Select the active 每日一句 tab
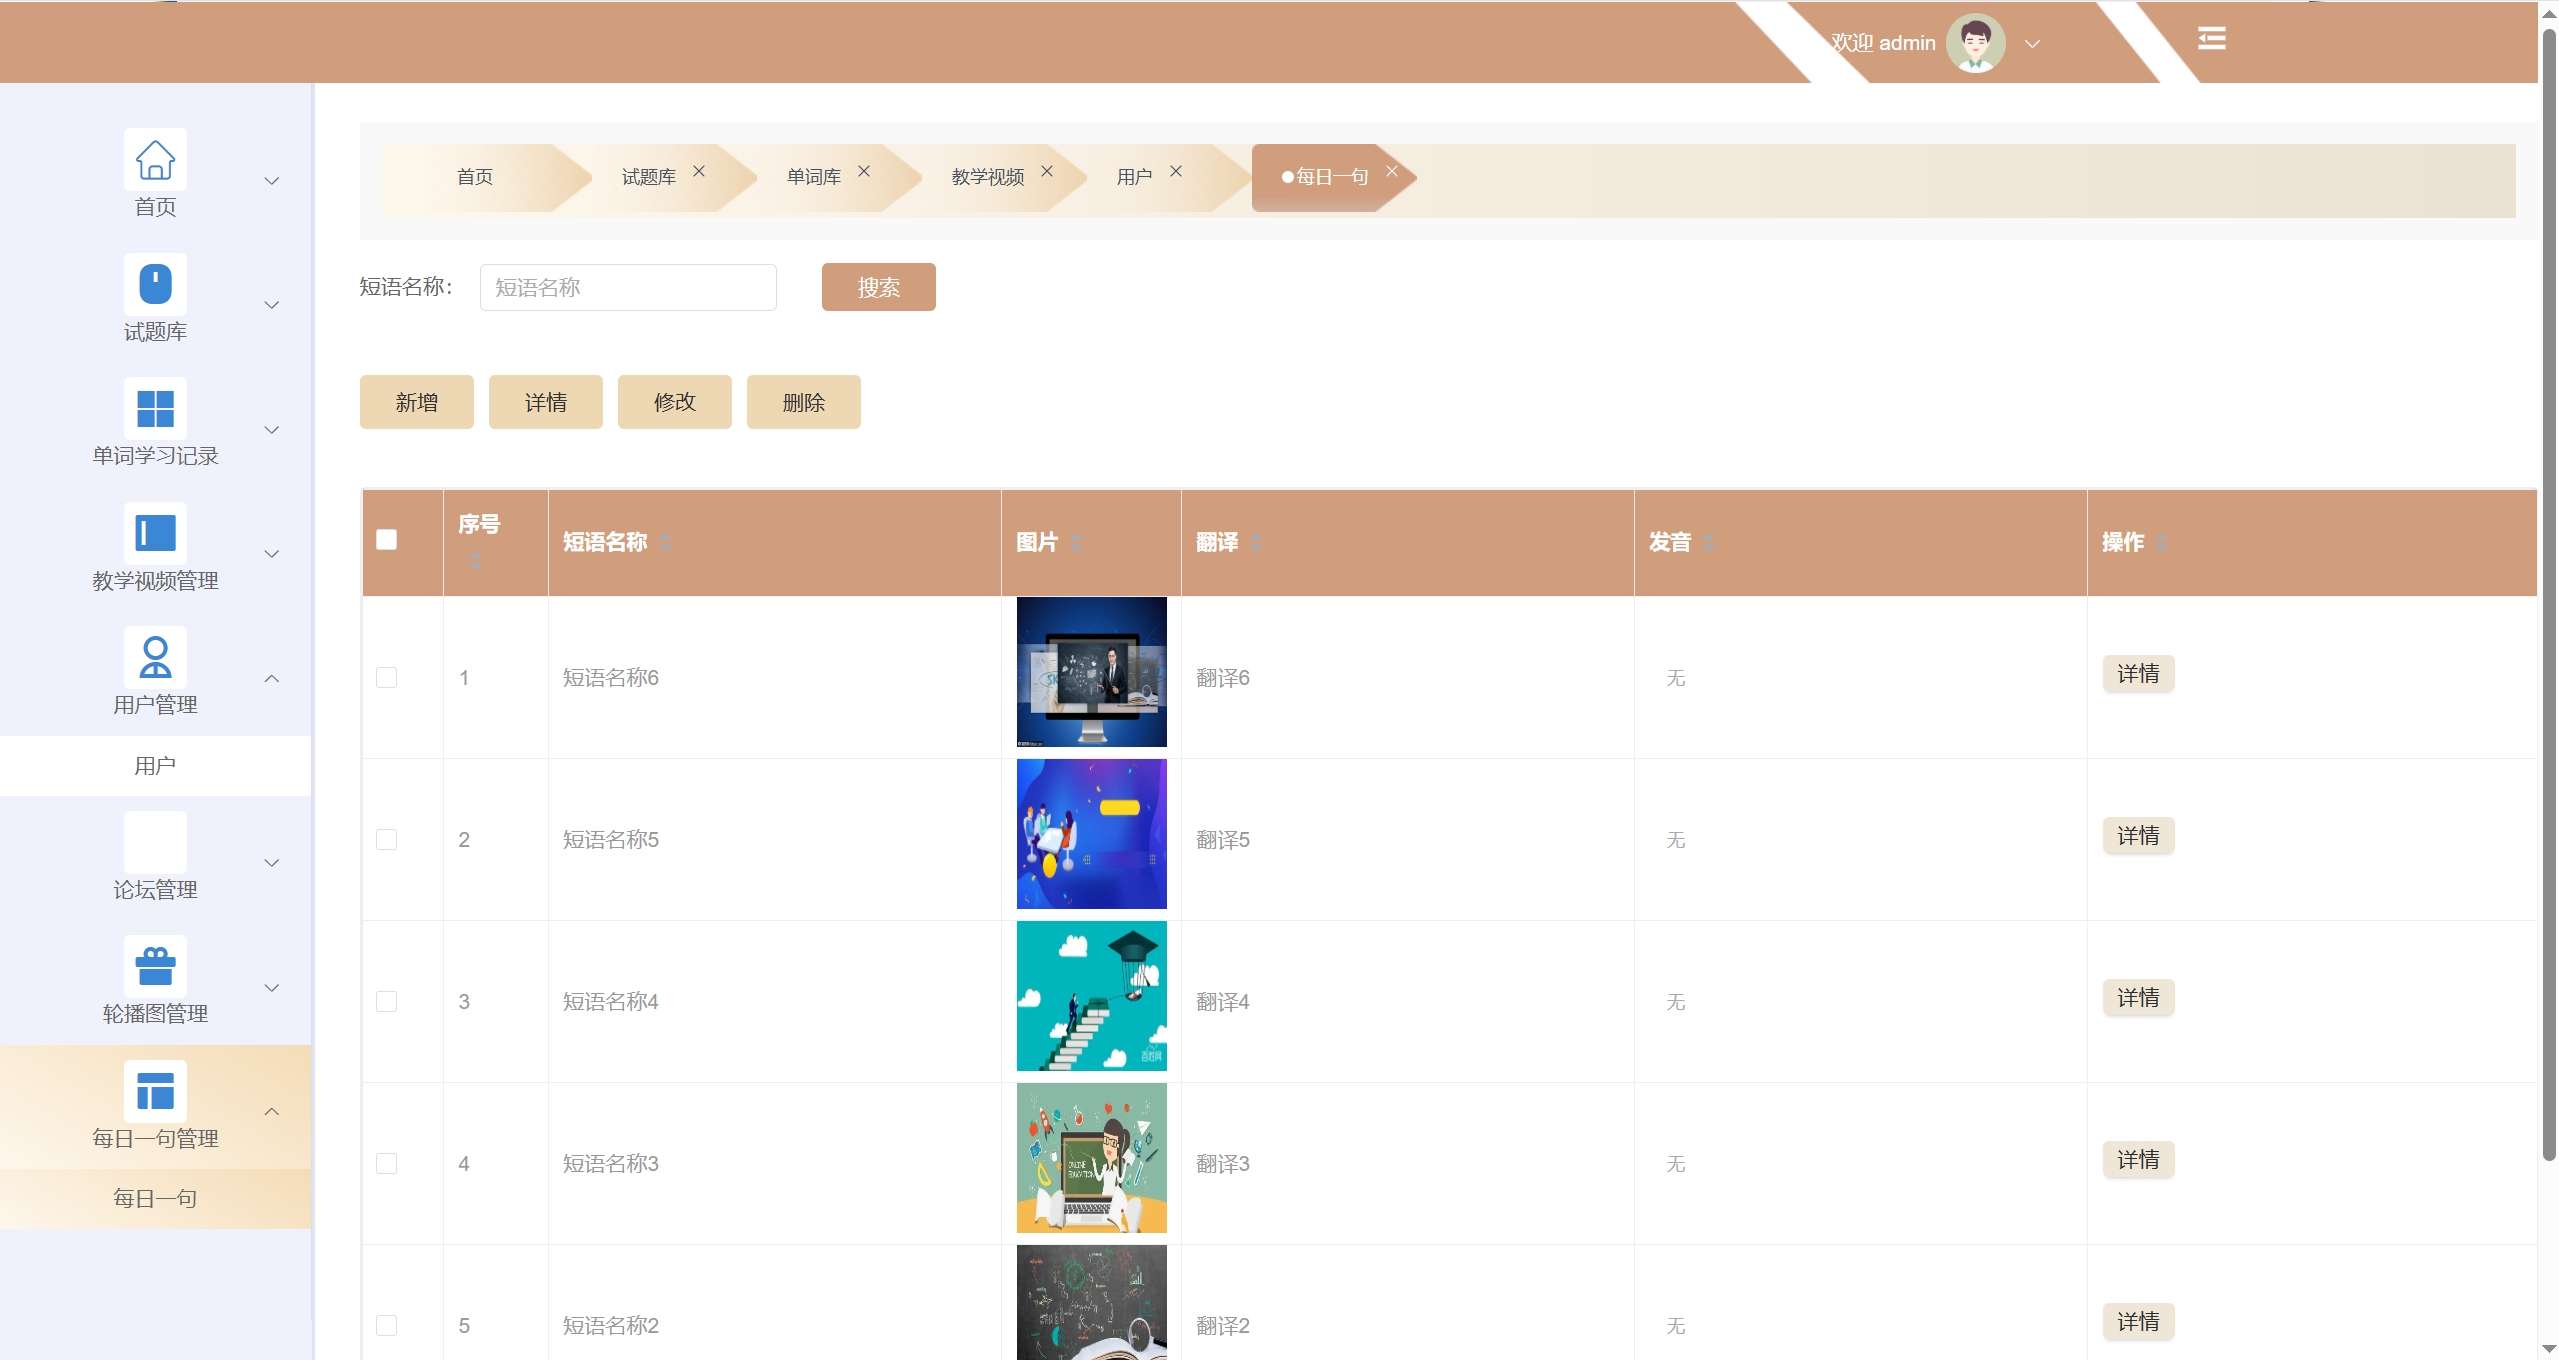Viewport: 2559px width, 1360px height. click(1332, 177)
